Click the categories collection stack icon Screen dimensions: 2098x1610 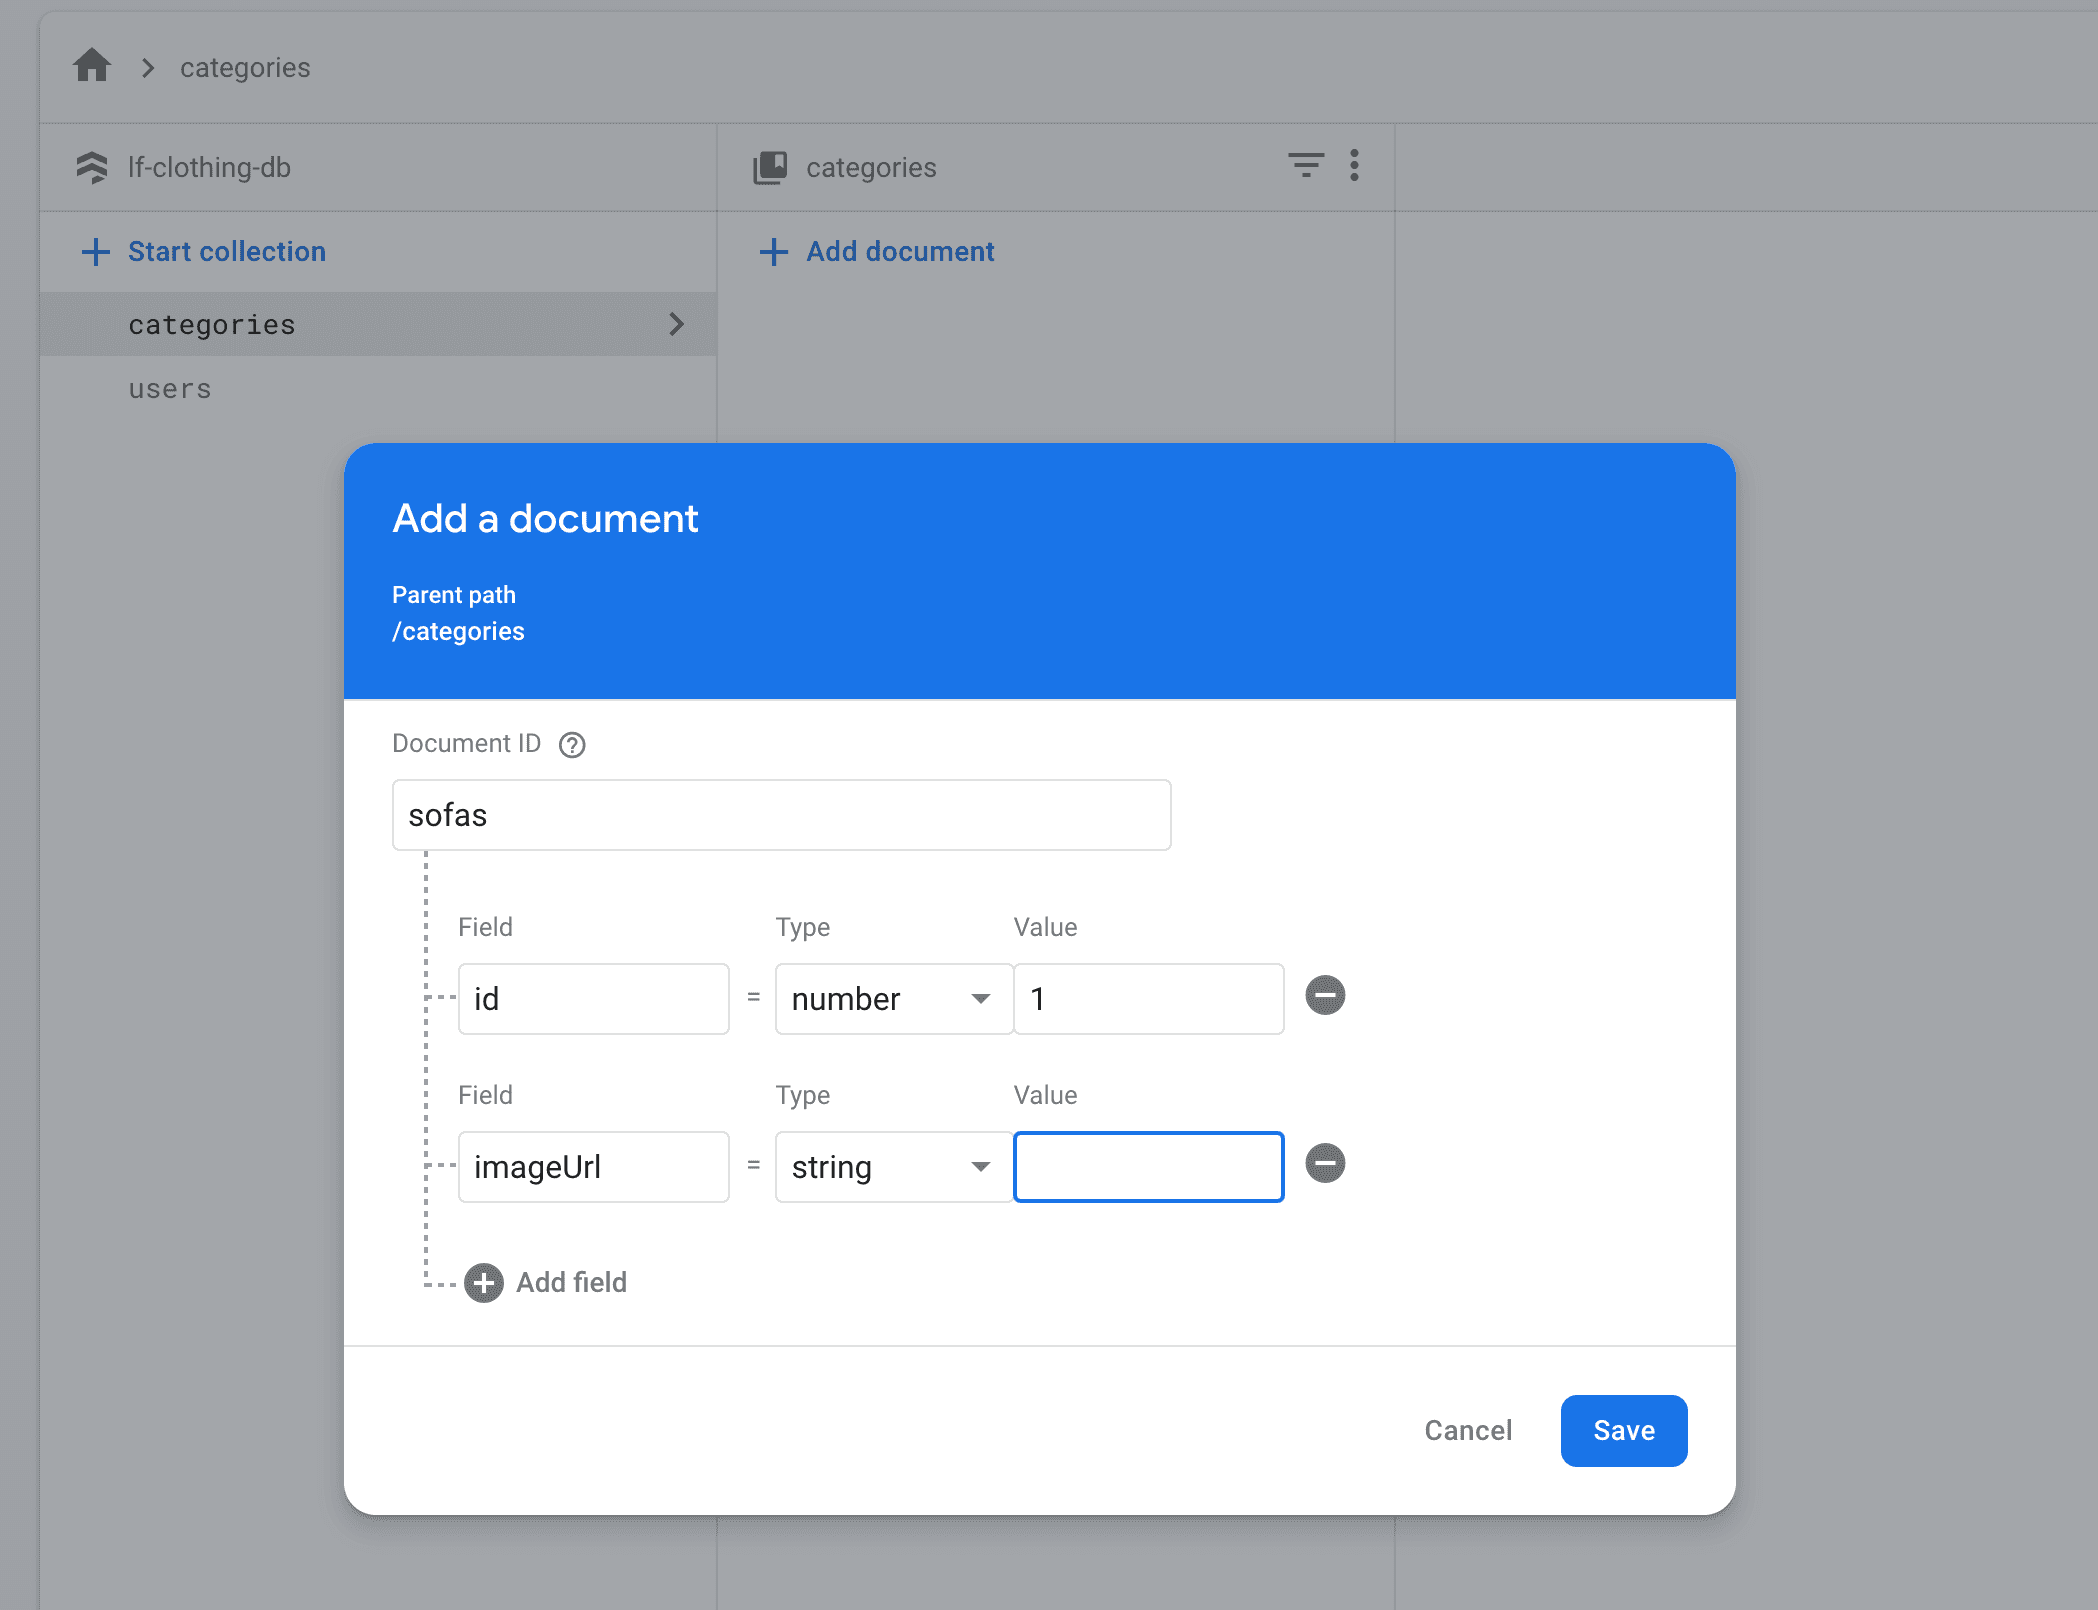[770, 167]
